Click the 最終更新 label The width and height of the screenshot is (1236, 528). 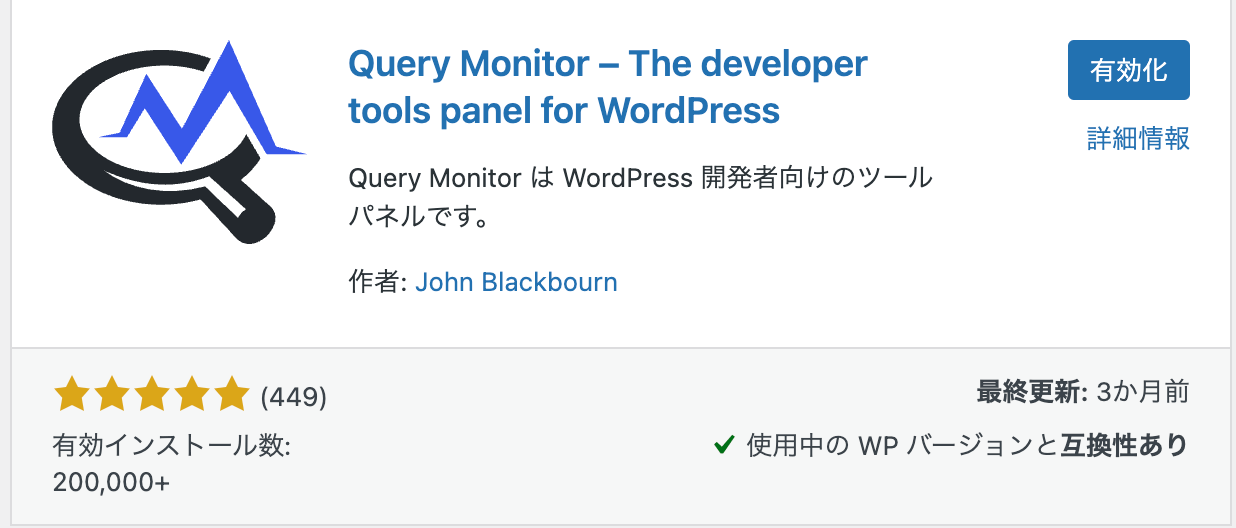point(1031,392)
